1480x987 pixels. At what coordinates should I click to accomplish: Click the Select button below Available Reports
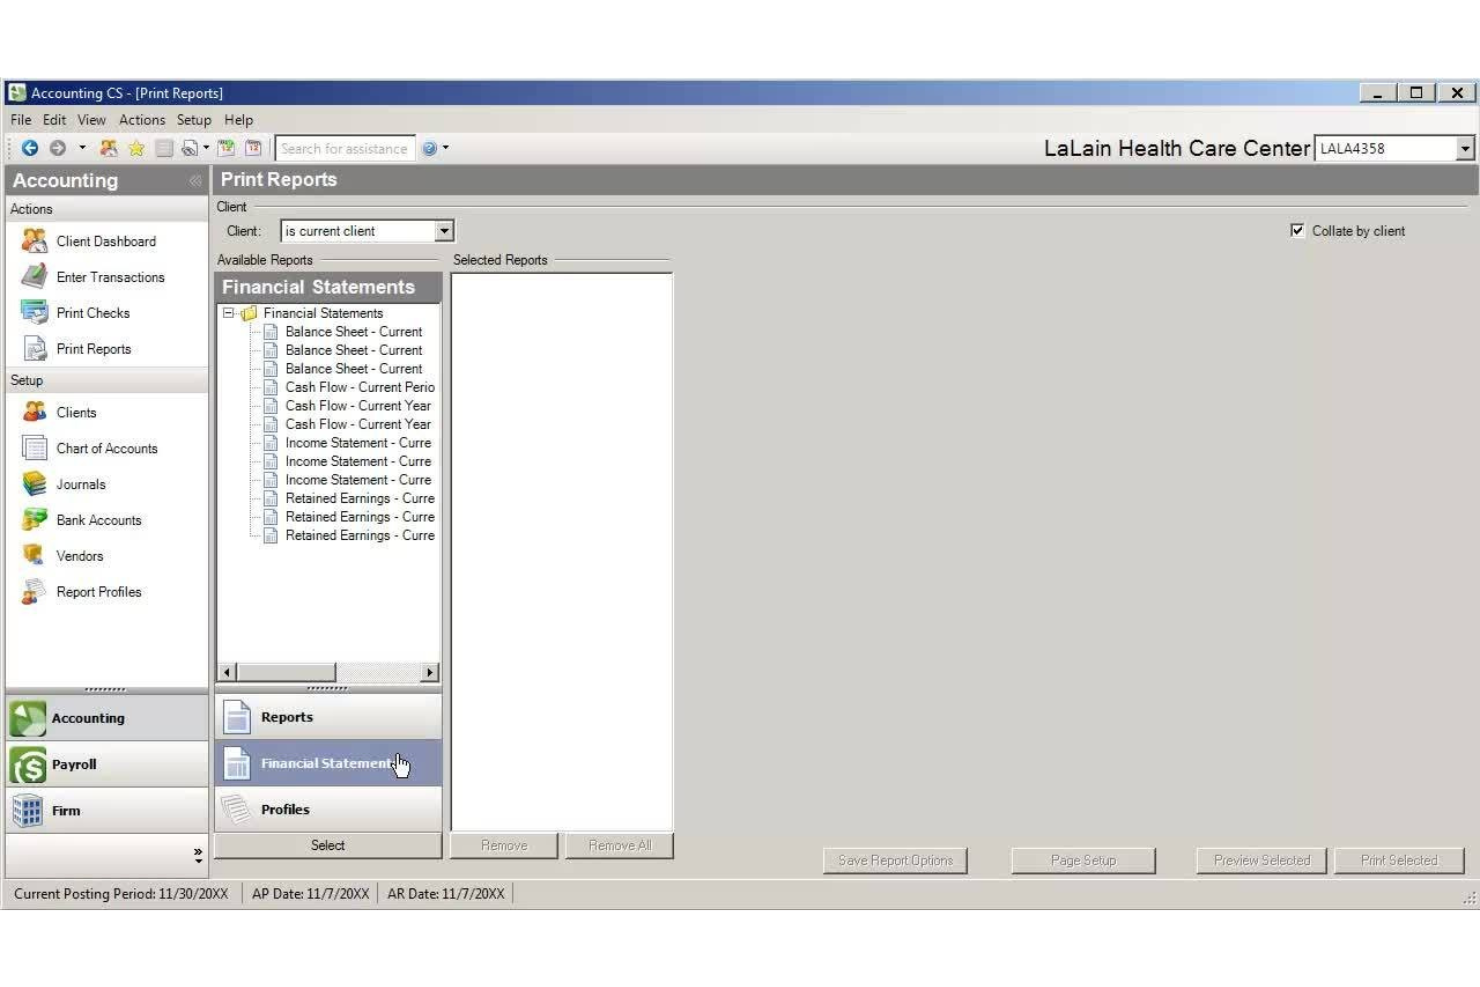[x=328, y=845]
